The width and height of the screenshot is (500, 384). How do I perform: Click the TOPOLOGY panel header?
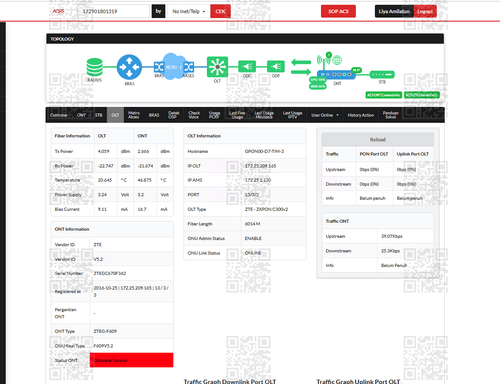pos(245,39)
